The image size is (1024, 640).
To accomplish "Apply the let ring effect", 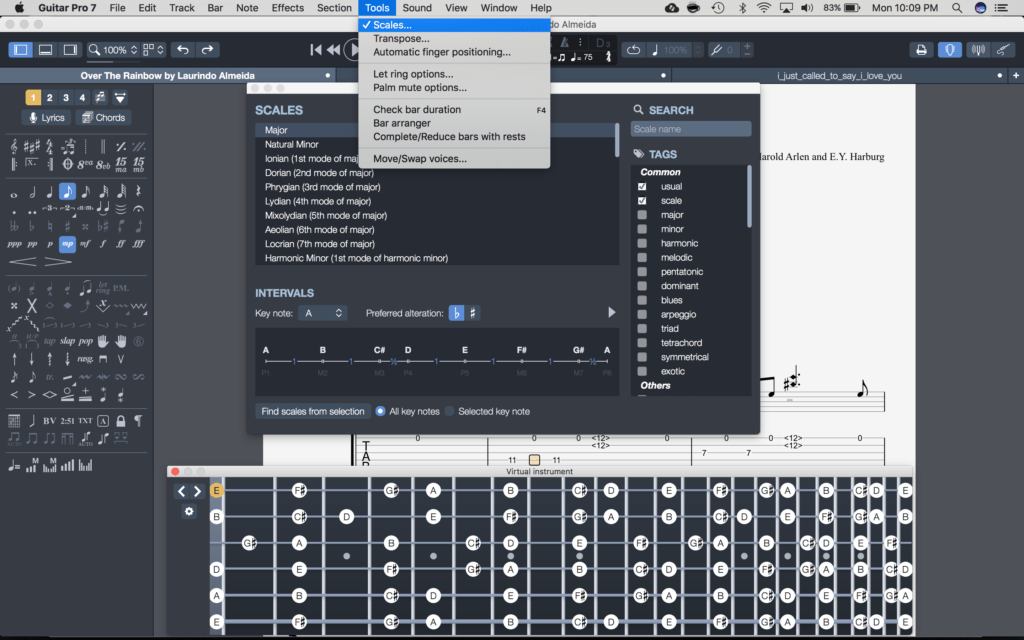I will pyautogui.click(x=103, y=287).
